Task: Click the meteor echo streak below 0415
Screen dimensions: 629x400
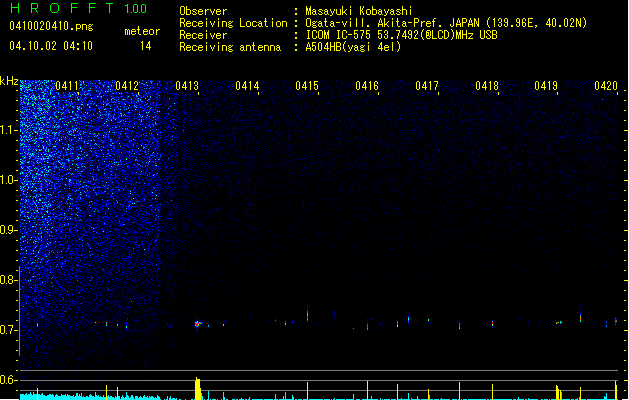Action: pyautogui.click(x=308, y=314)
